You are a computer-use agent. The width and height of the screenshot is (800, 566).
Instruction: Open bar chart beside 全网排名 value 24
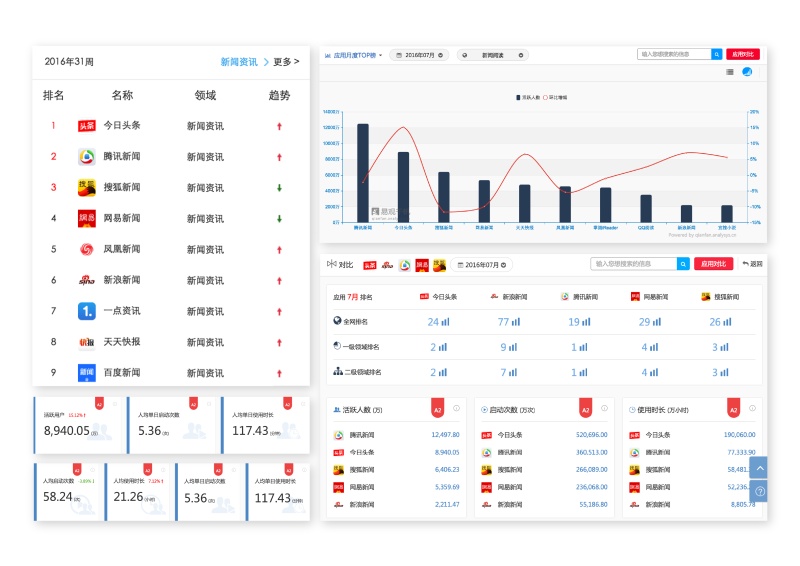tap(445, 322)
